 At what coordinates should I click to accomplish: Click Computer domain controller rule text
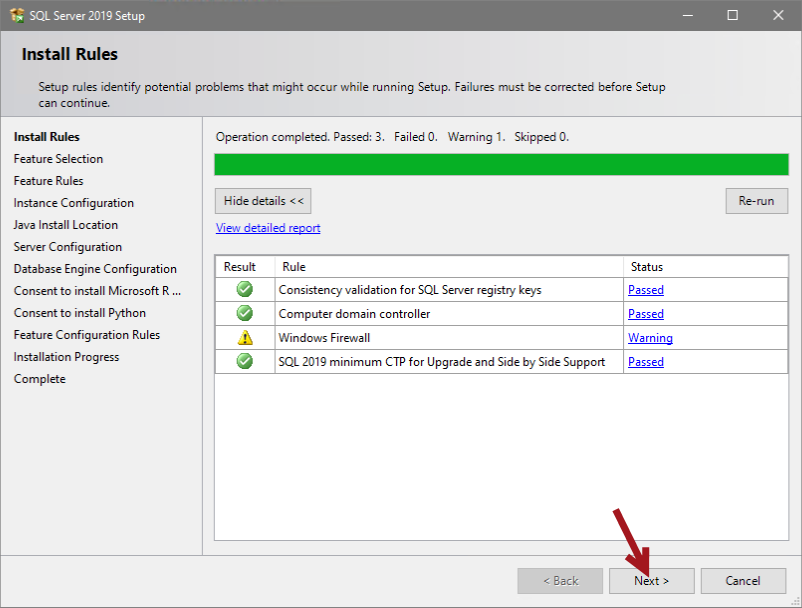tap(354, 314)
